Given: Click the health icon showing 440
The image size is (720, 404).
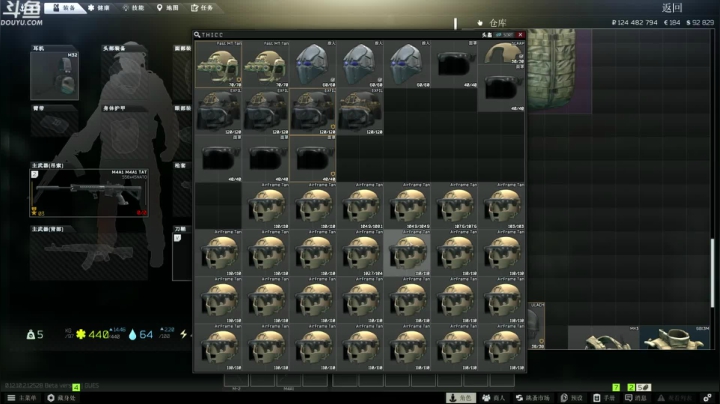Looking at the screenshot, I should click(x=81, y=334).
